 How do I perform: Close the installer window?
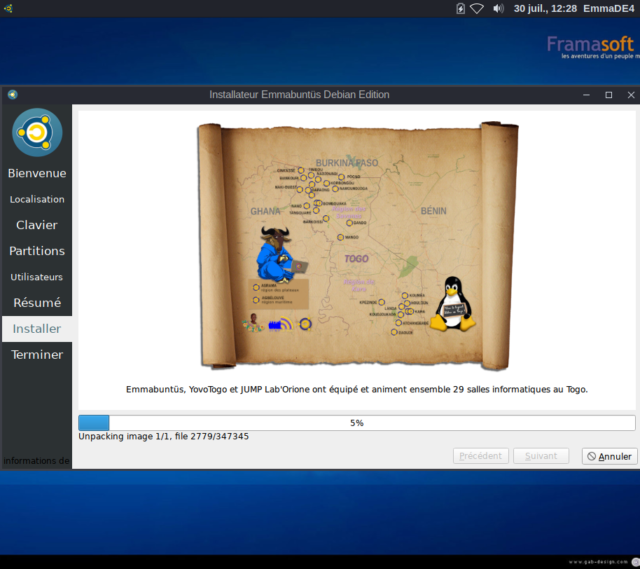tap(631, 95)
